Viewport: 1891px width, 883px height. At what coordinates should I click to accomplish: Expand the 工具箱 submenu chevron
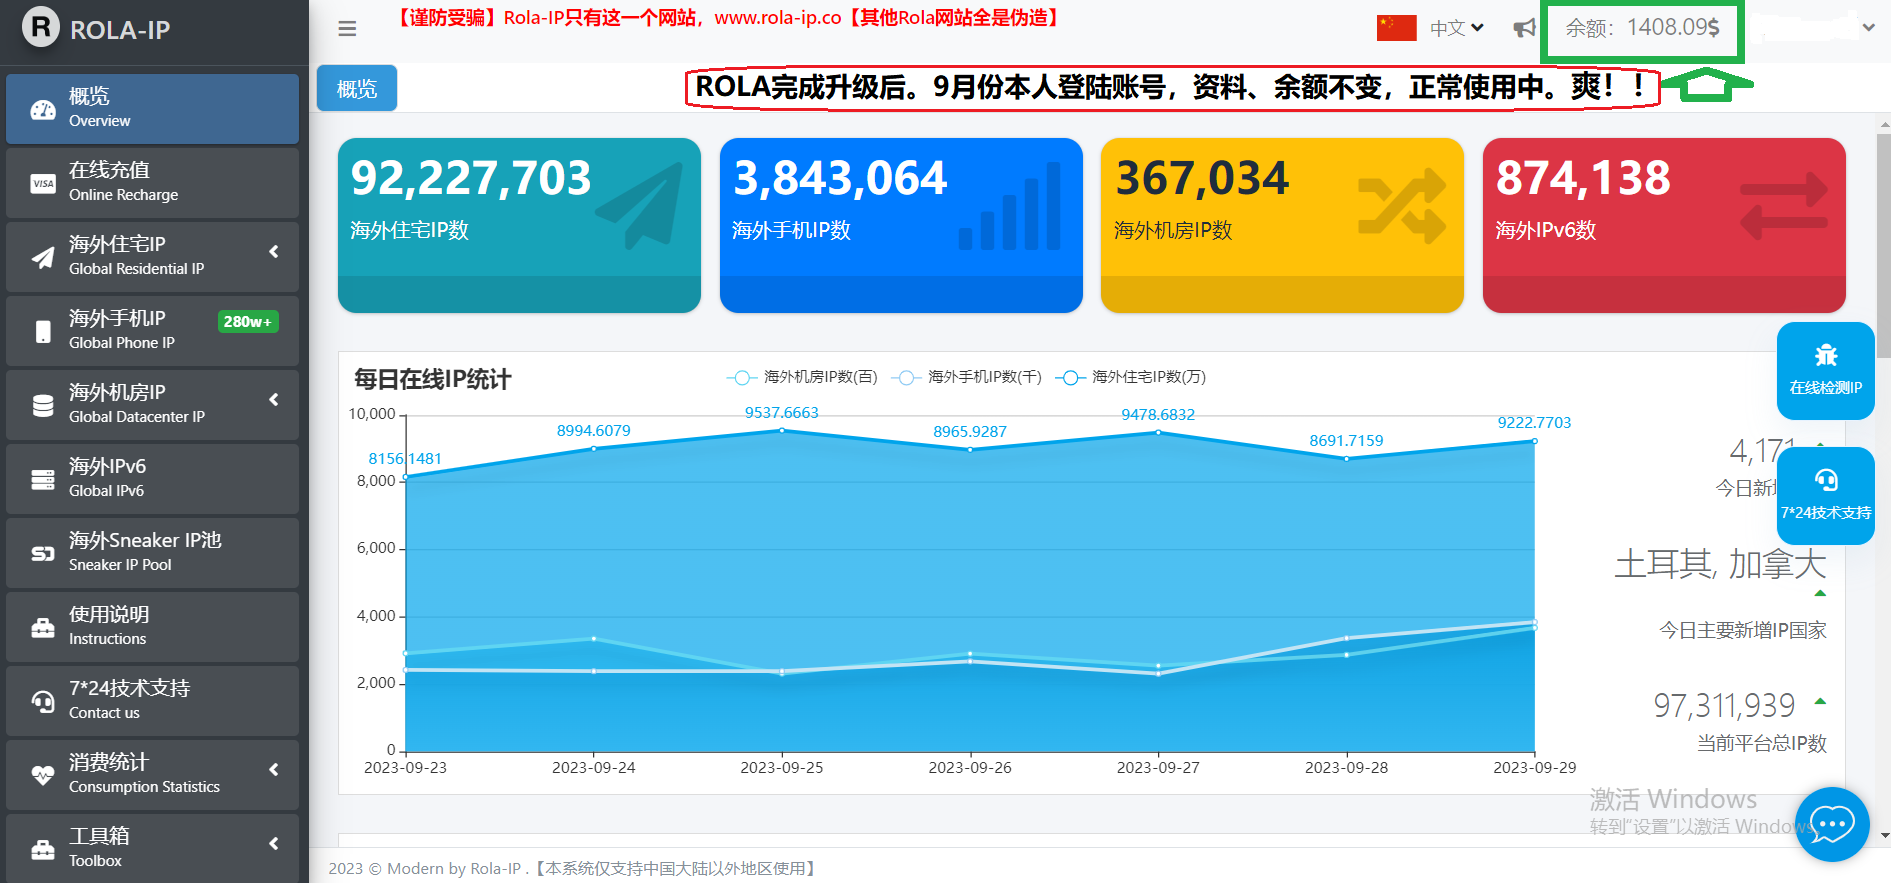[274, 843]
